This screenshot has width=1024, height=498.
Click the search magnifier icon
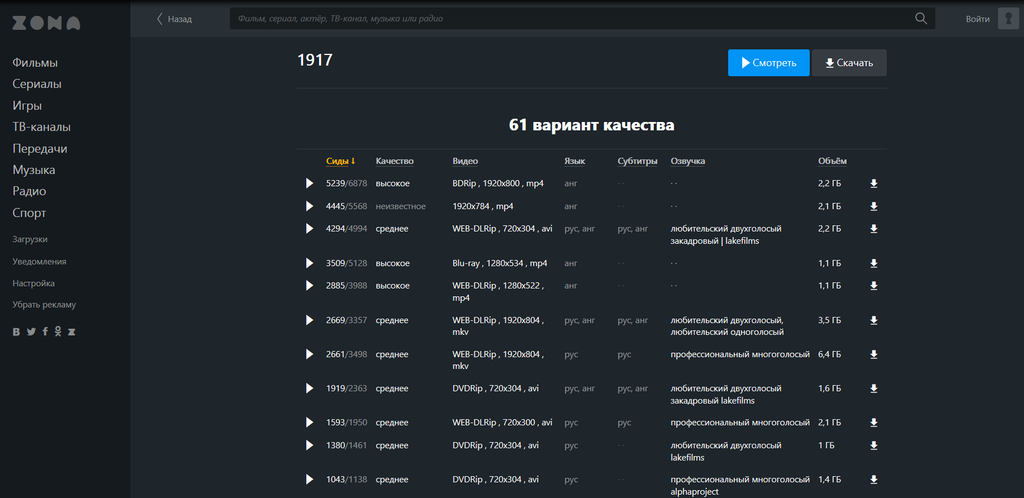coord(921,18)
